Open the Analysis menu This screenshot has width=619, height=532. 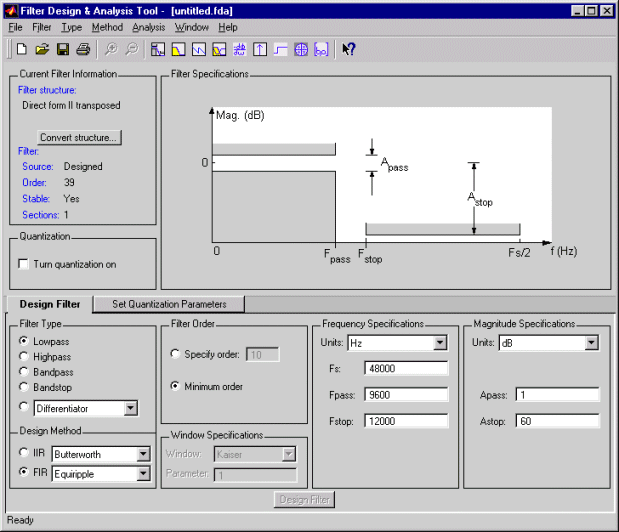(x=148, y=27)
